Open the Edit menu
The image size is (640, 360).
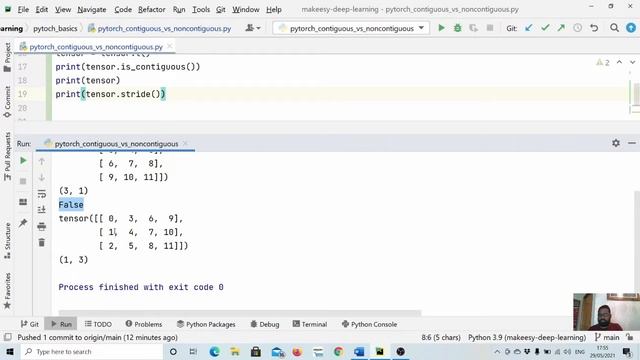[x=42, y=9]
